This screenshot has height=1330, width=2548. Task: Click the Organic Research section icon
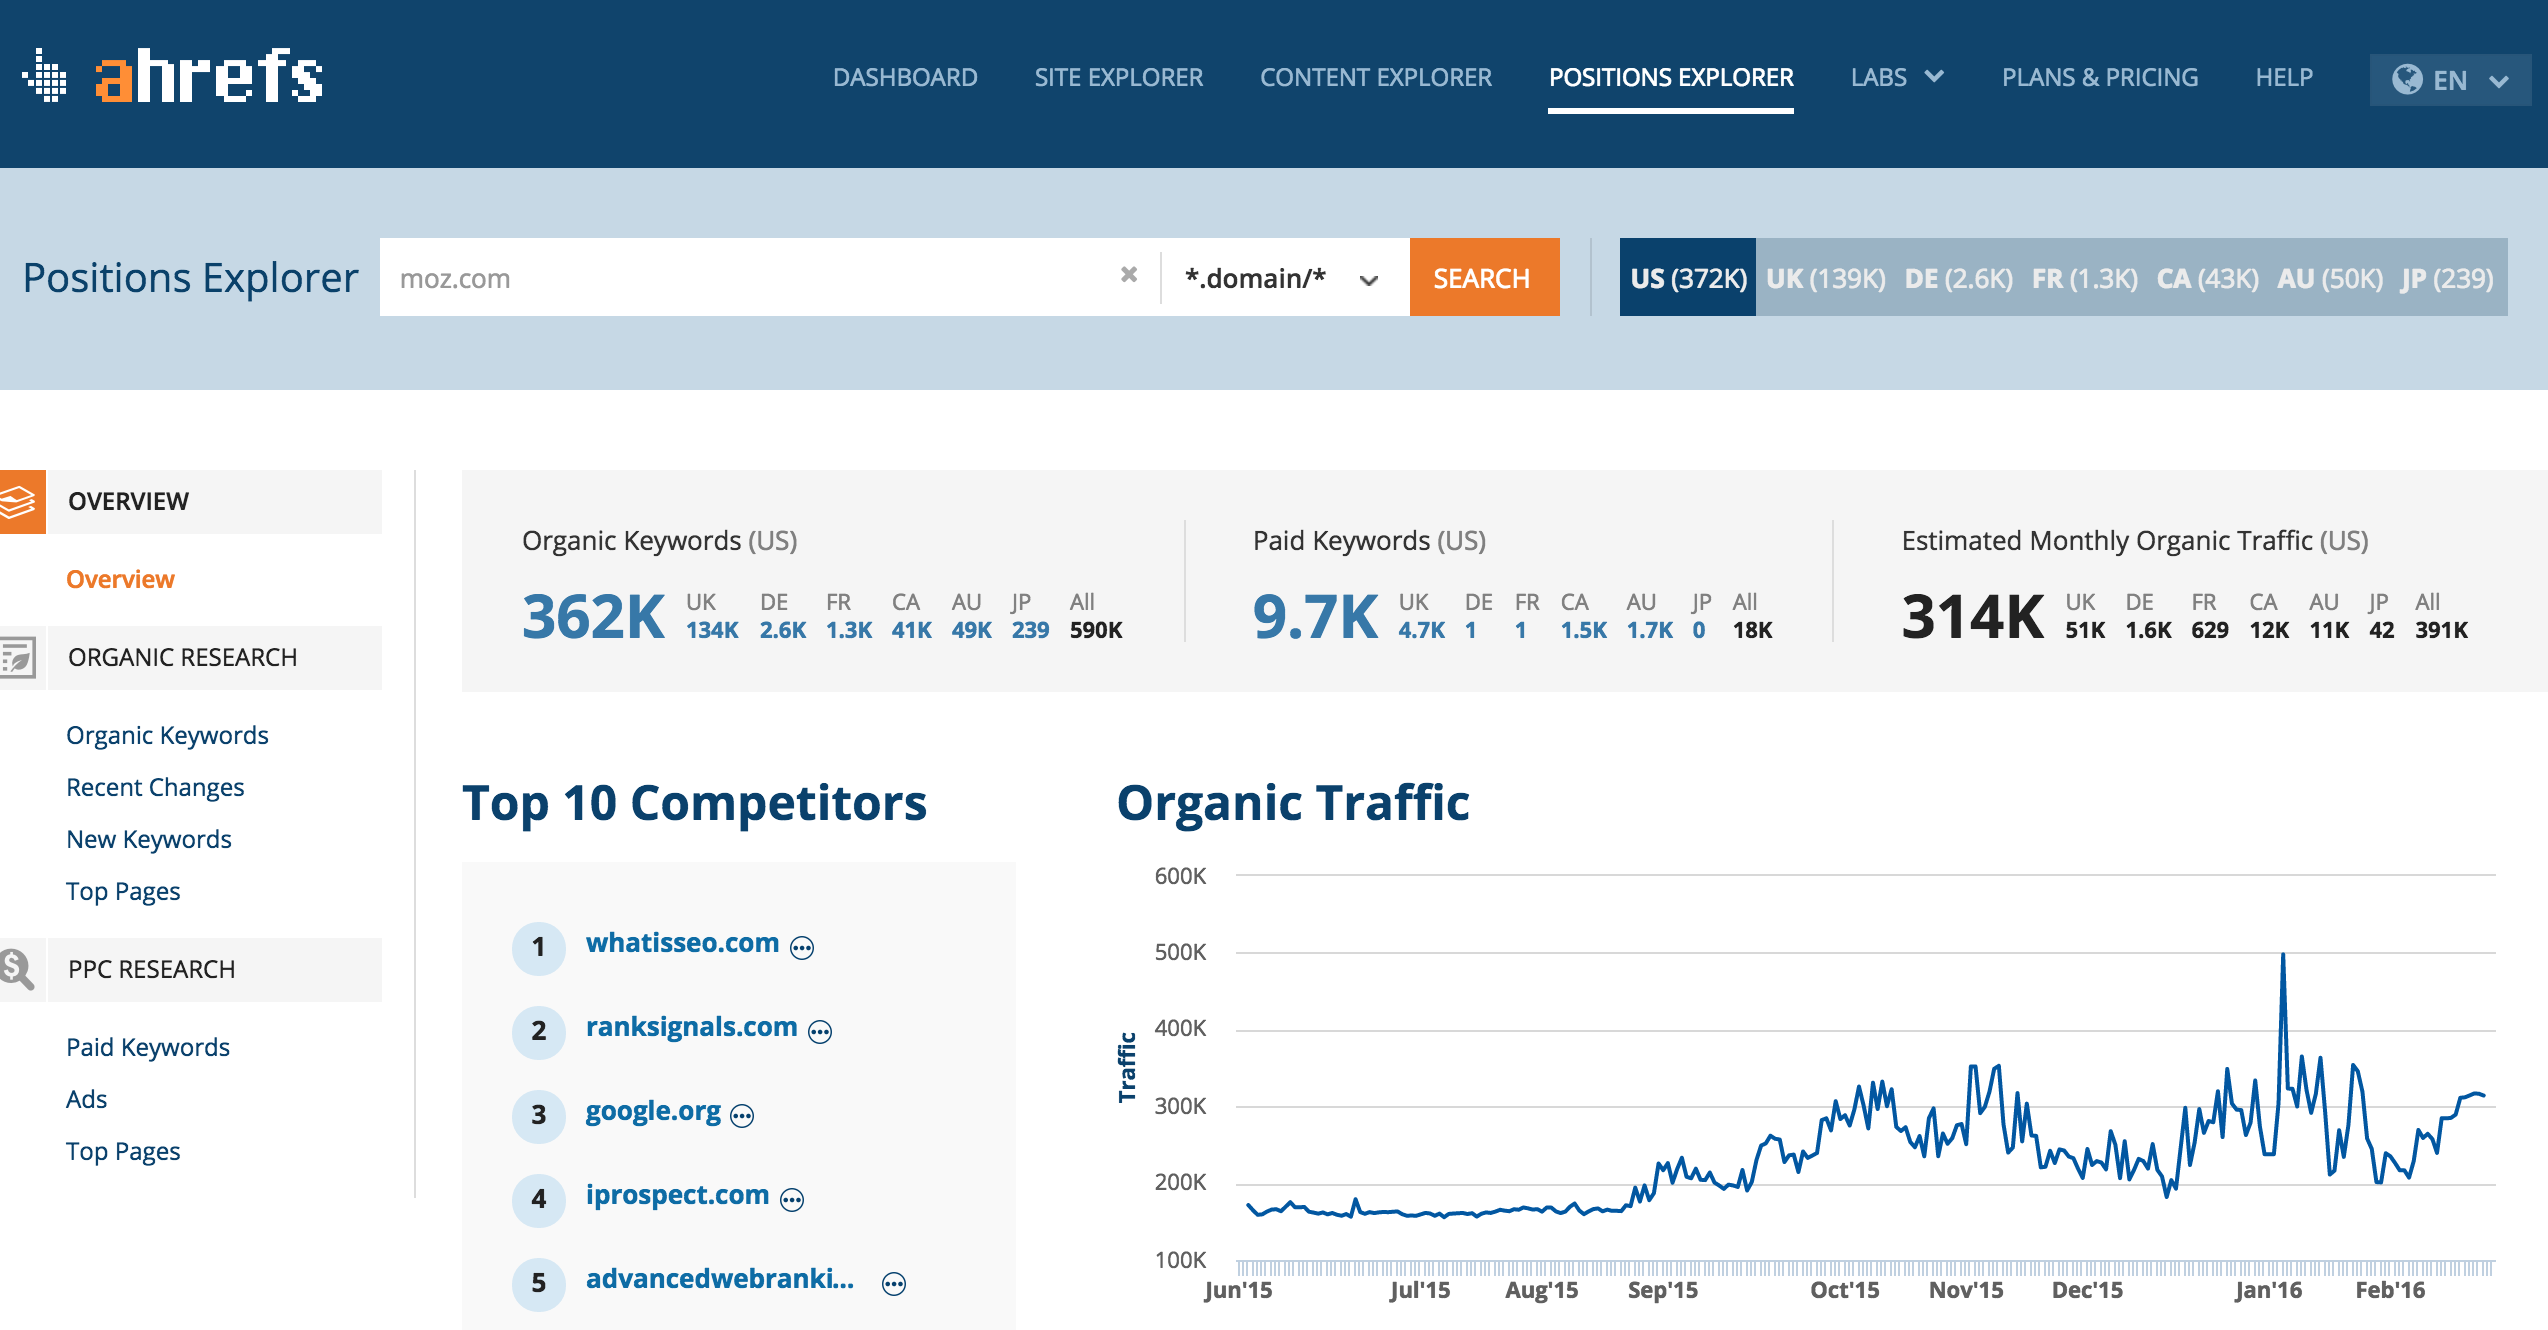20,657
